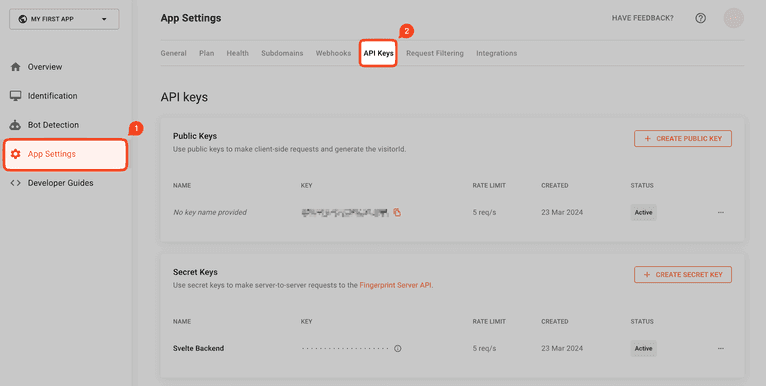This screenshot has height=386, width=766.
Task: Click the Active status of Svelte Backend
Action: (643, 348)
